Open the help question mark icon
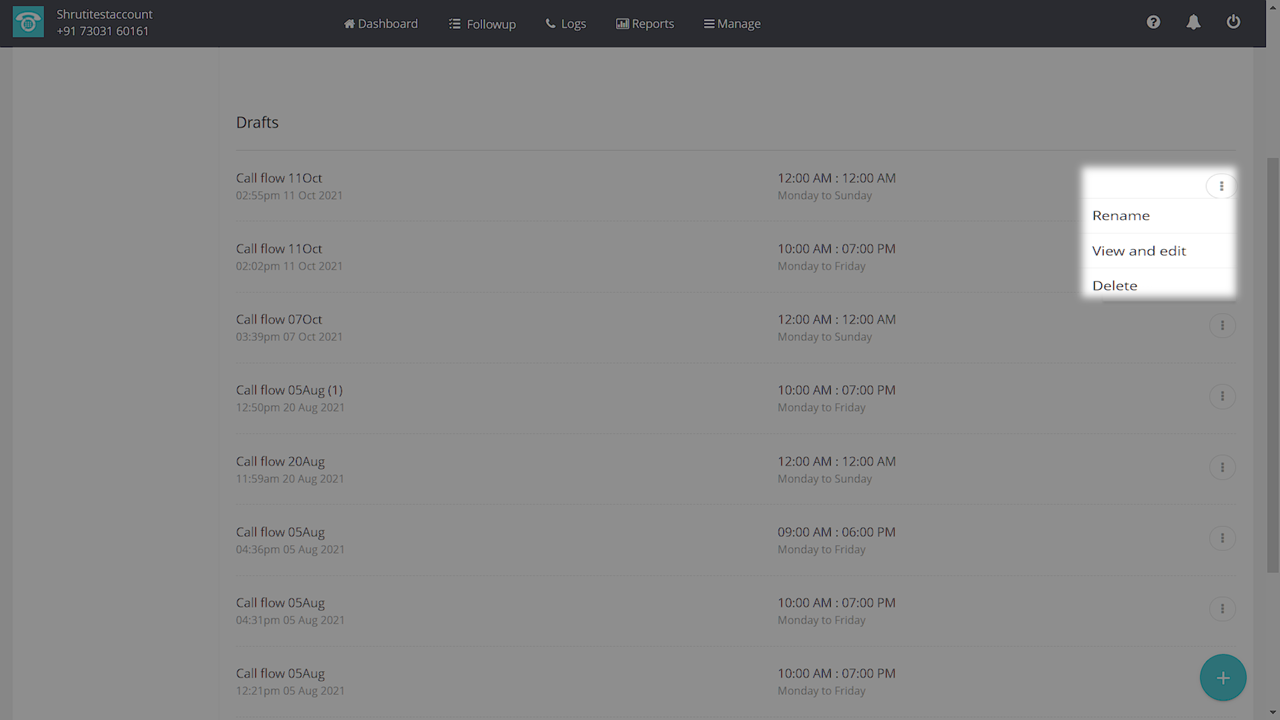This screenshot has width=1280, height=720. pos(1153,22)
